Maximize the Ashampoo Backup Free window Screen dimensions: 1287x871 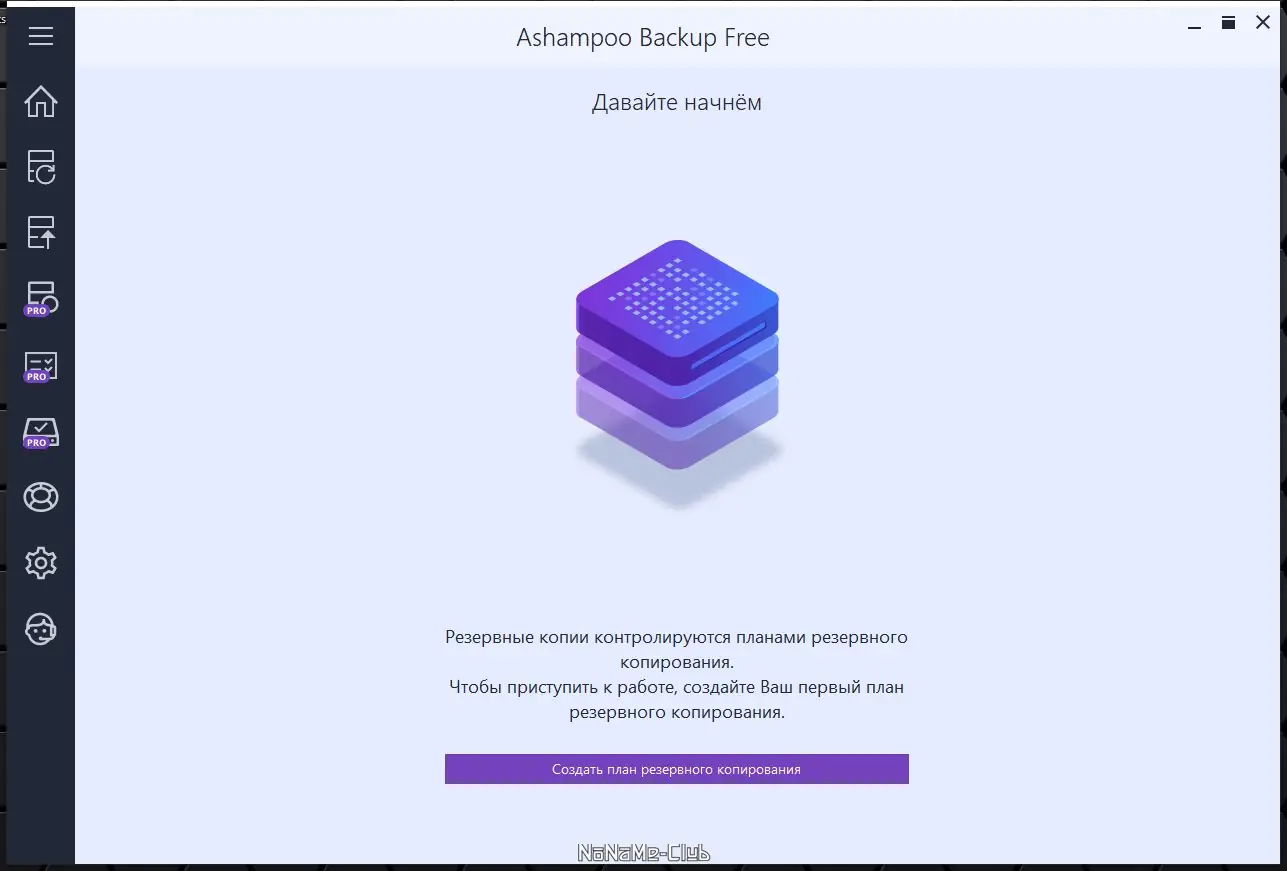coord(1228,23)
